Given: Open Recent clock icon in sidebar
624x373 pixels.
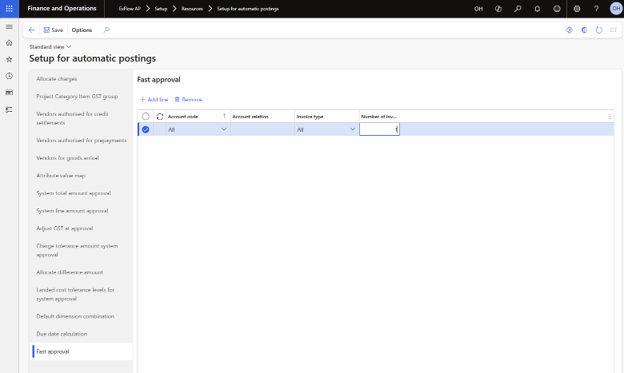Looking at the screenshot, I should point(9,76).
